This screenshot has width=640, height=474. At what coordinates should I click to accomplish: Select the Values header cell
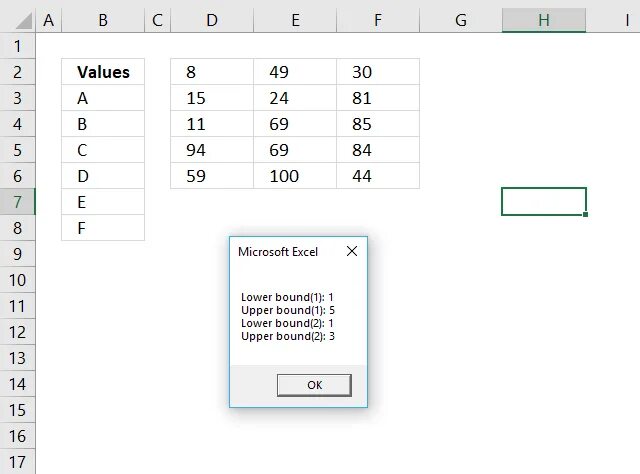(103, 72)
